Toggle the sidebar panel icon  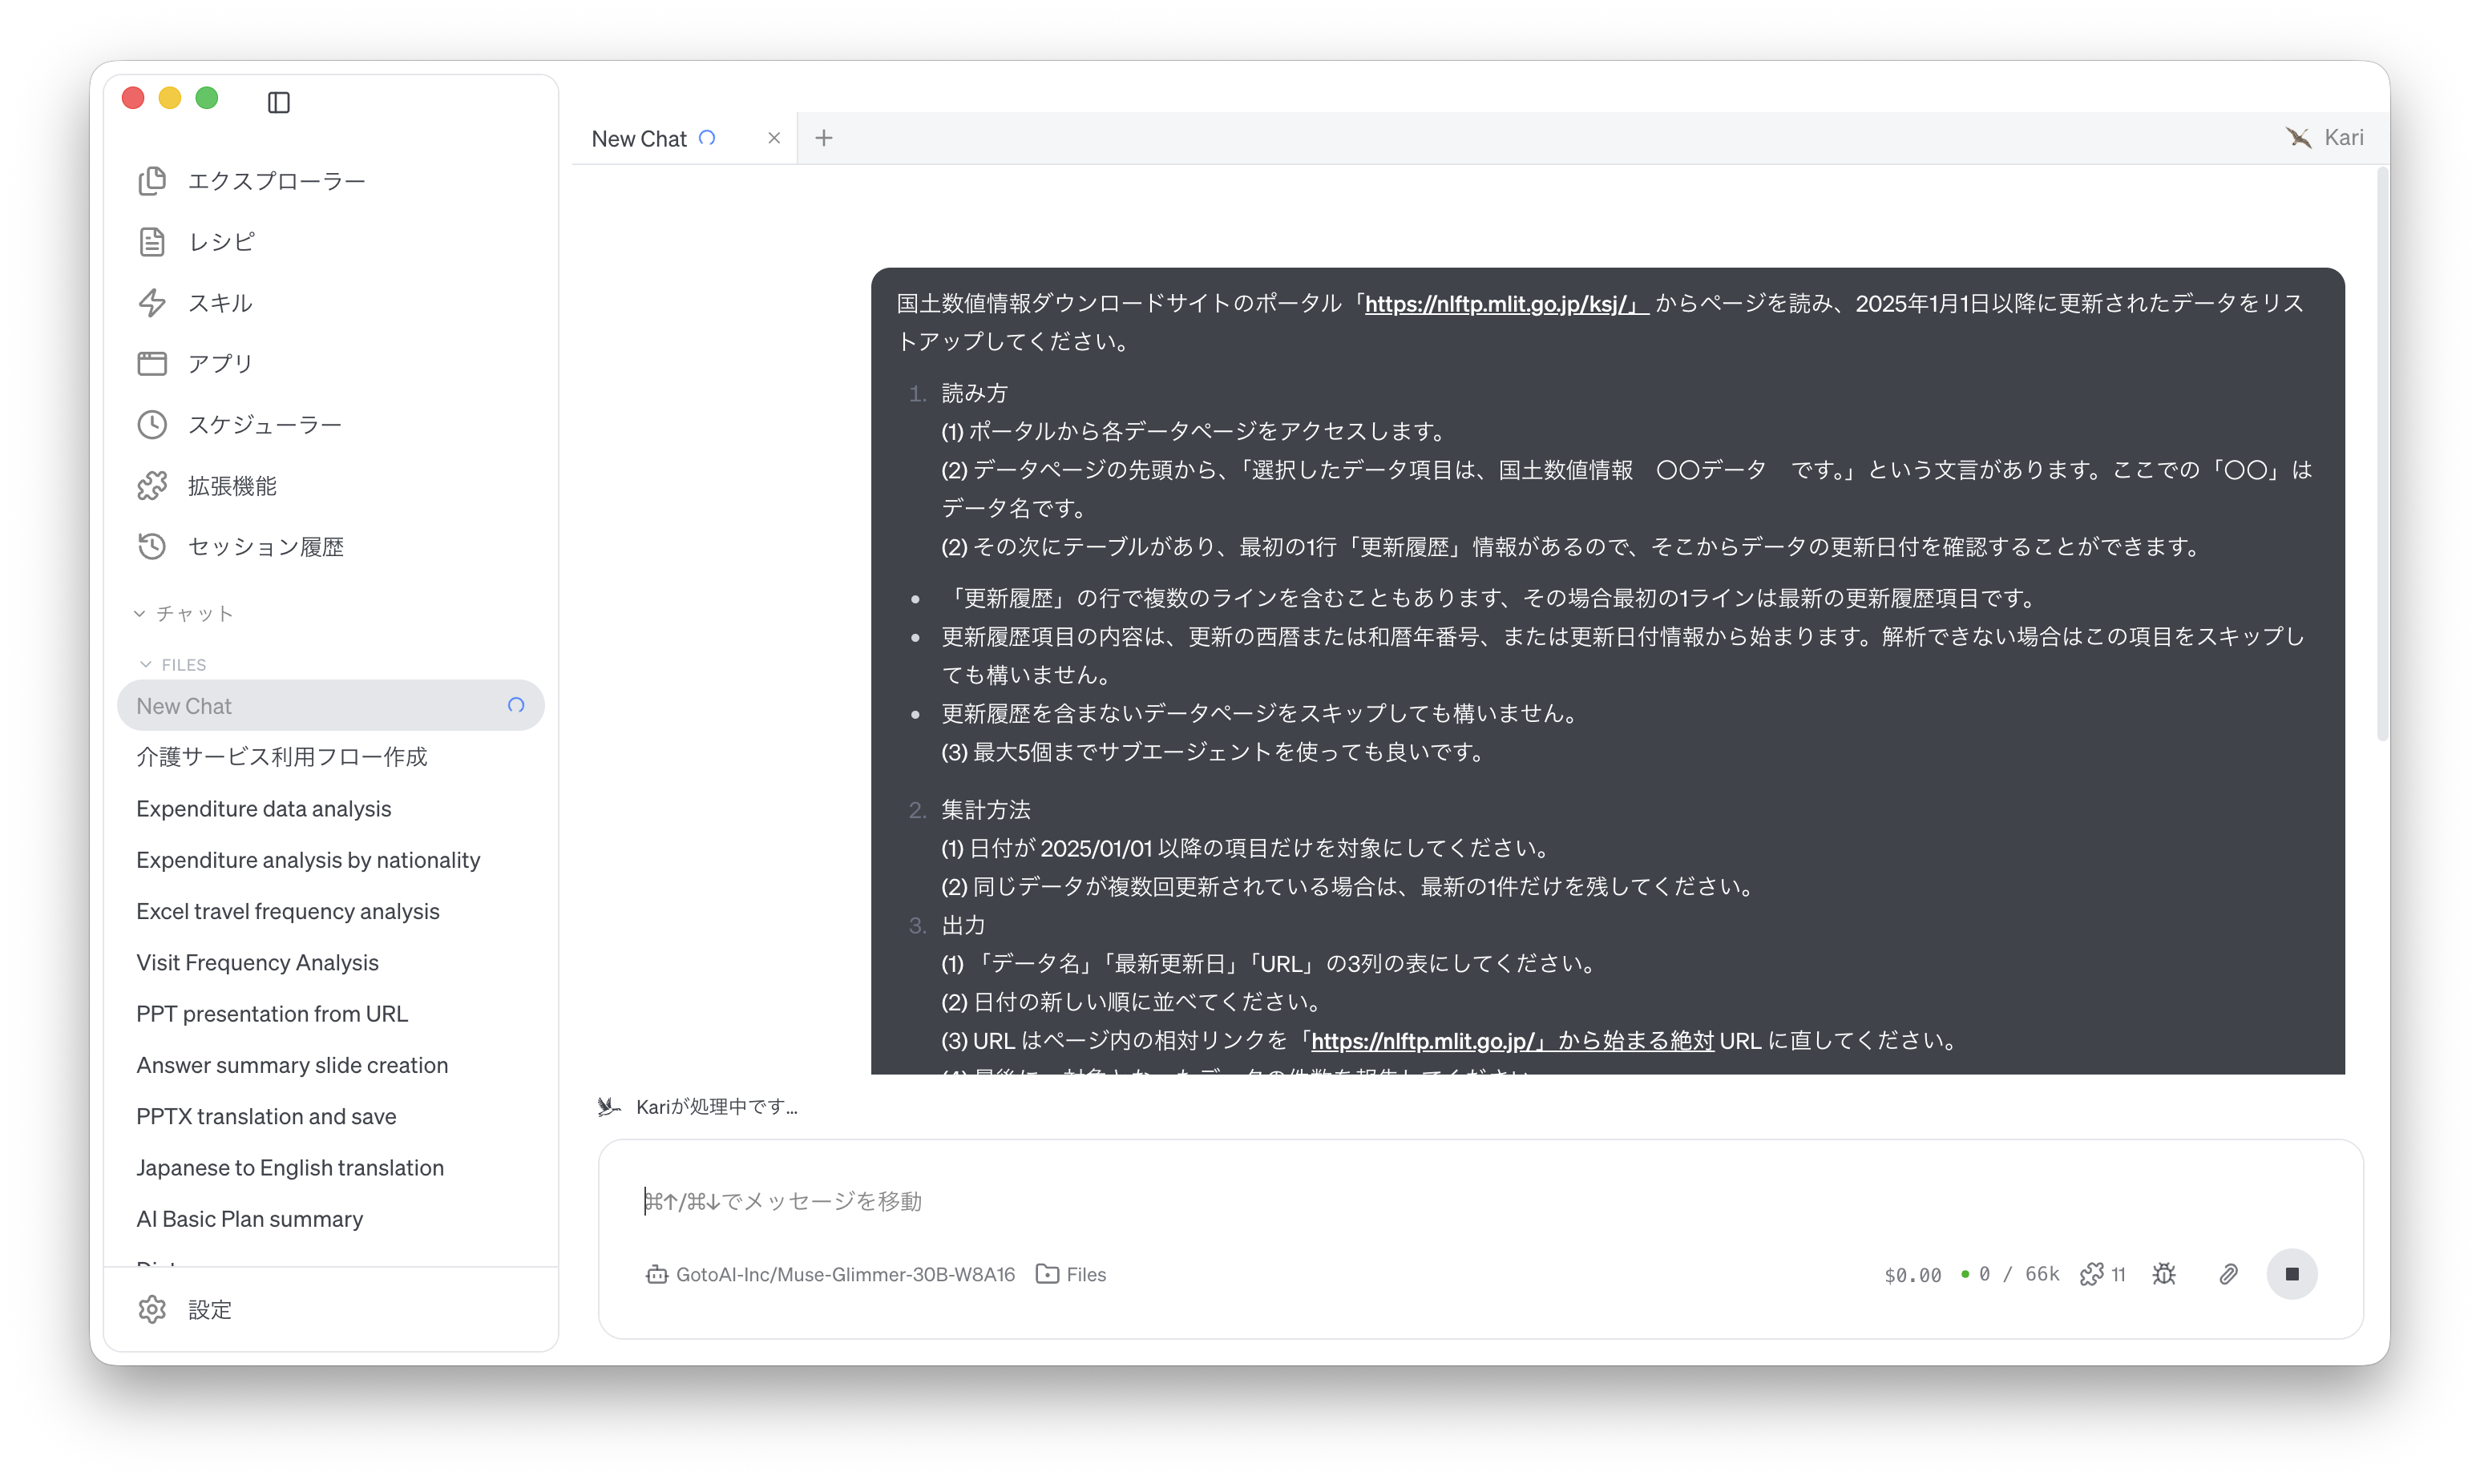tap(278, 102)
